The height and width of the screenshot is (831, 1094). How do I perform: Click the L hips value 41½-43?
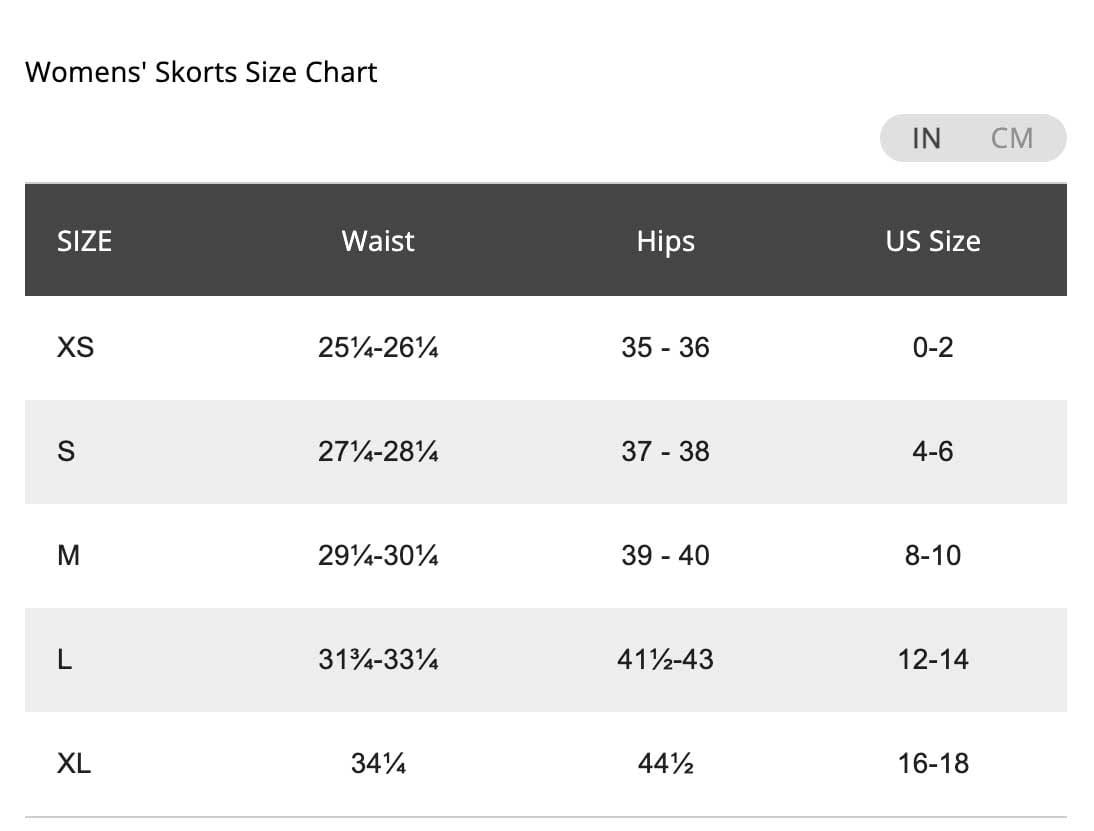[665, 660]
